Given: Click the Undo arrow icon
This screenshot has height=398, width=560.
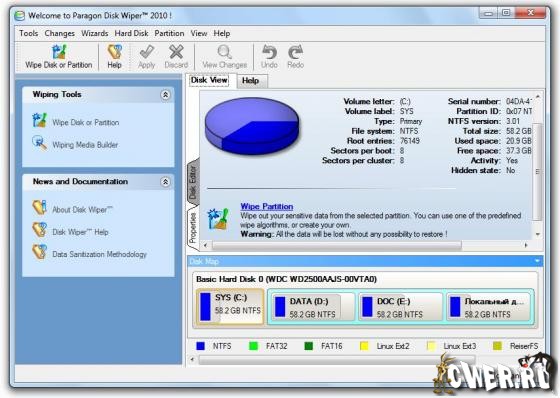Looking at the screenshot, I should pyautogui.click(x=269, y=52).
